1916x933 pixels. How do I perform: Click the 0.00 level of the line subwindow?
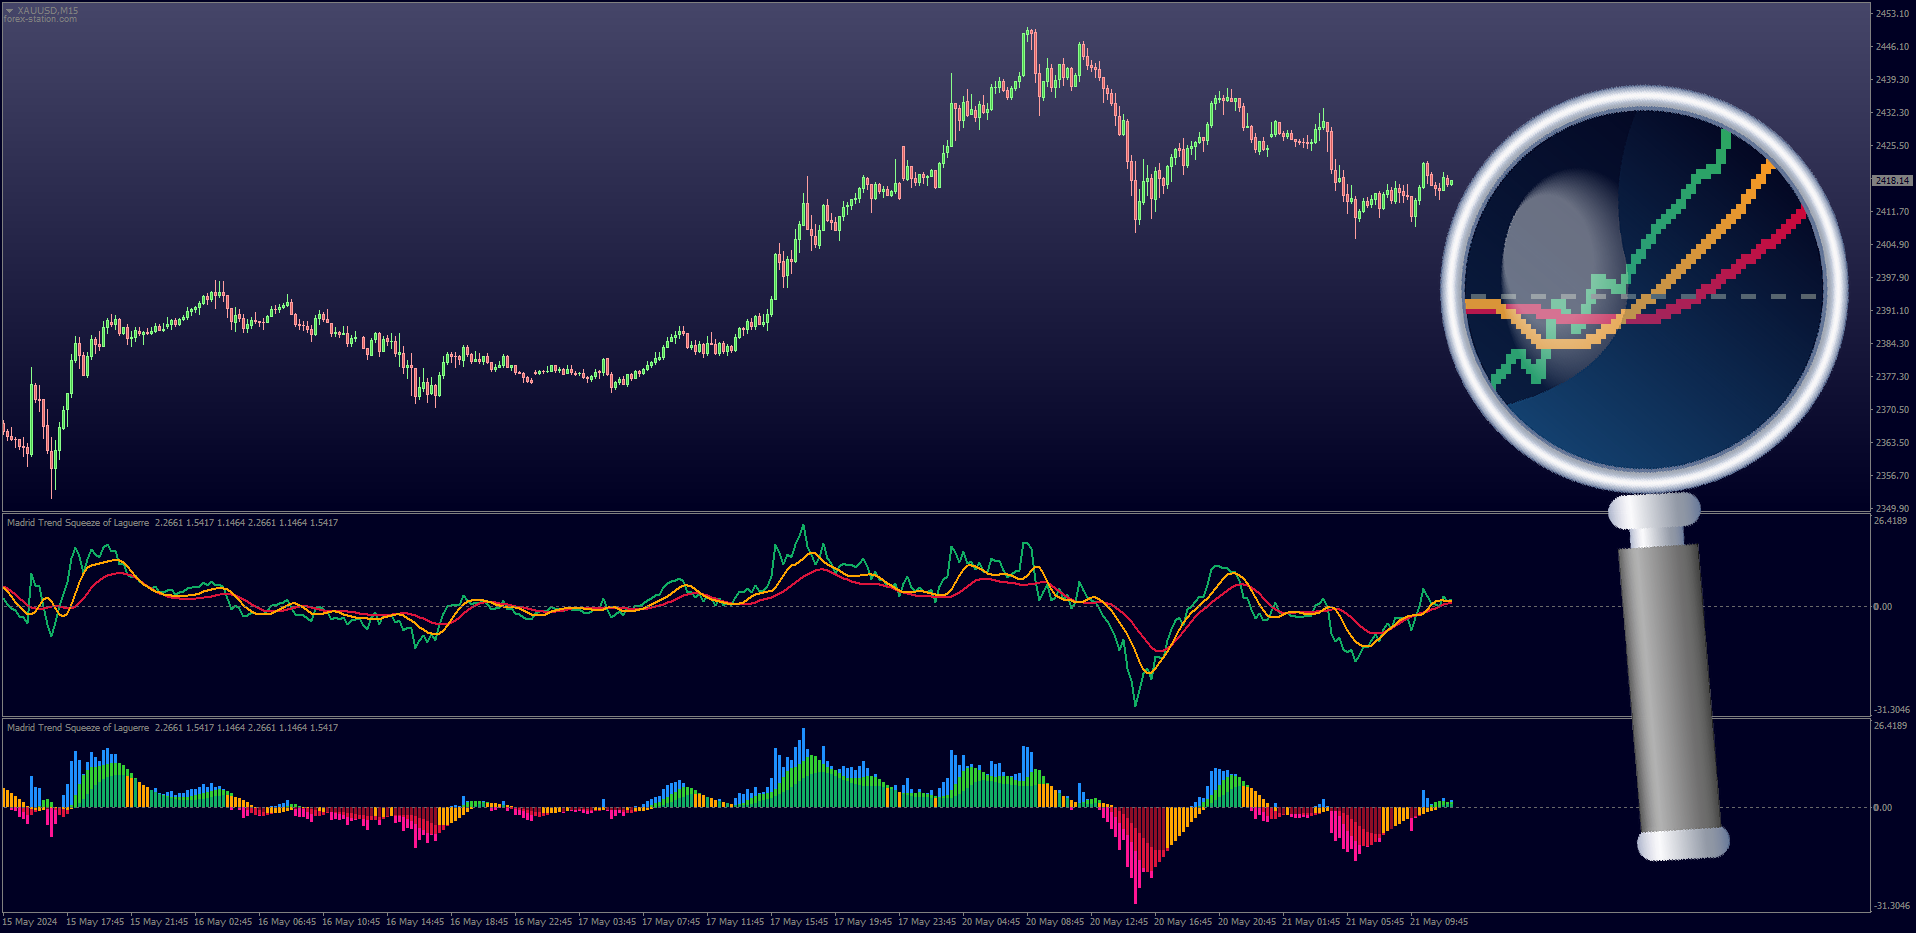(x=1883, y=607)
